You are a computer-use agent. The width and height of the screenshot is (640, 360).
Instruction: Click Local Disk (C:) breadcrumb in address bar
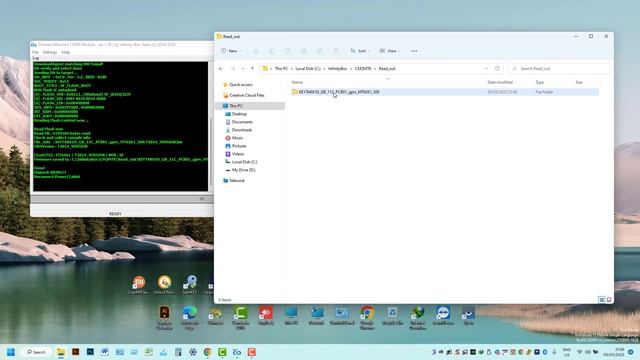(x=308, y=69)
